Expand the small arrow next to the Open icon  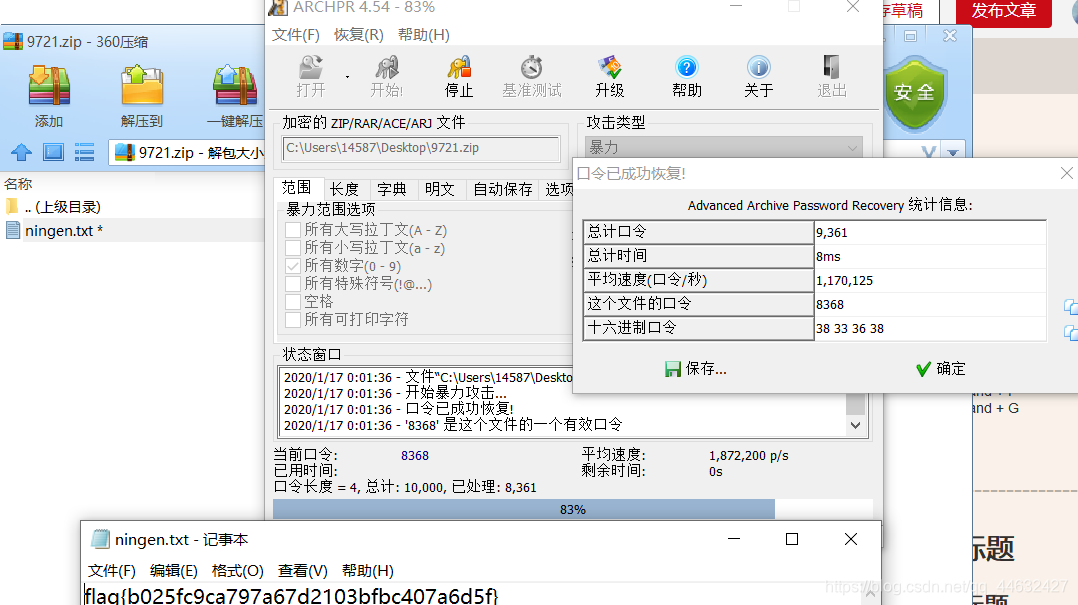point(347,77)
